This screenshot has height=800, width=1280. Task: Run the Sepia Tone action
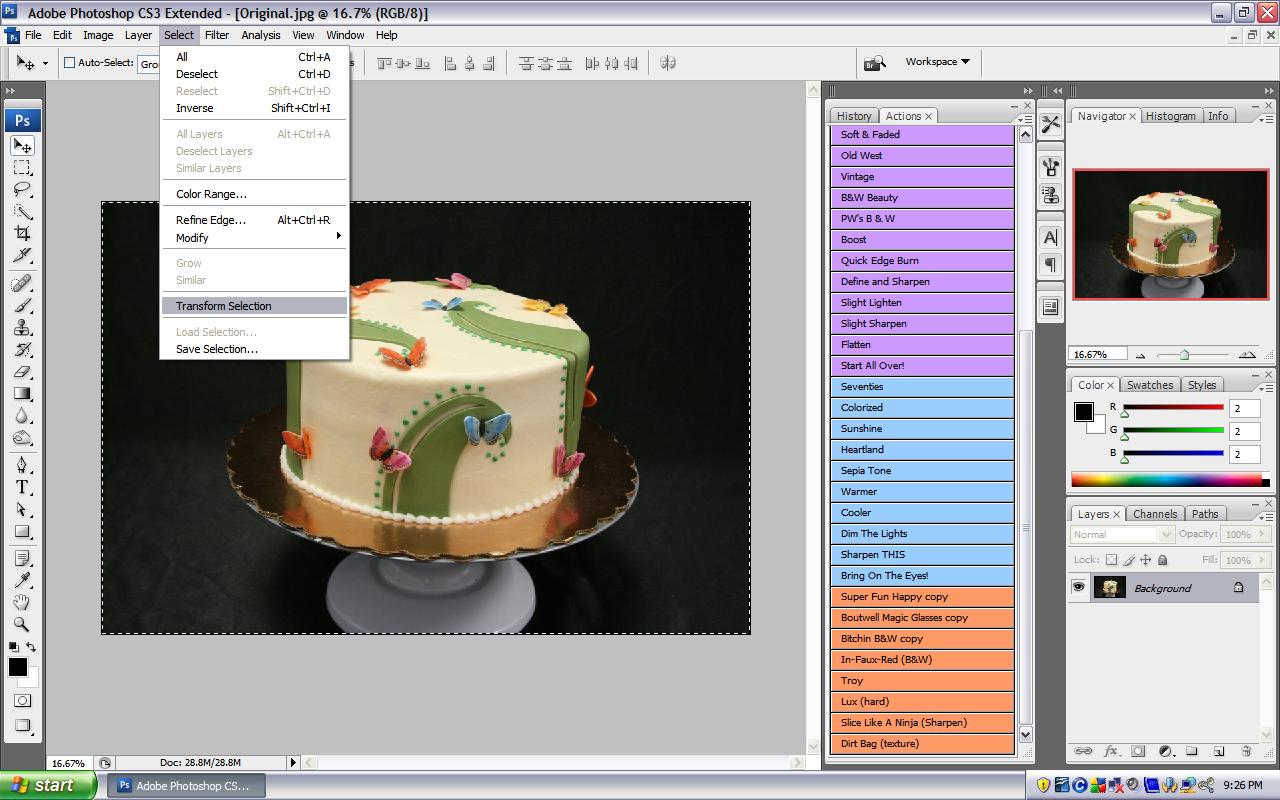coord(922,471)
